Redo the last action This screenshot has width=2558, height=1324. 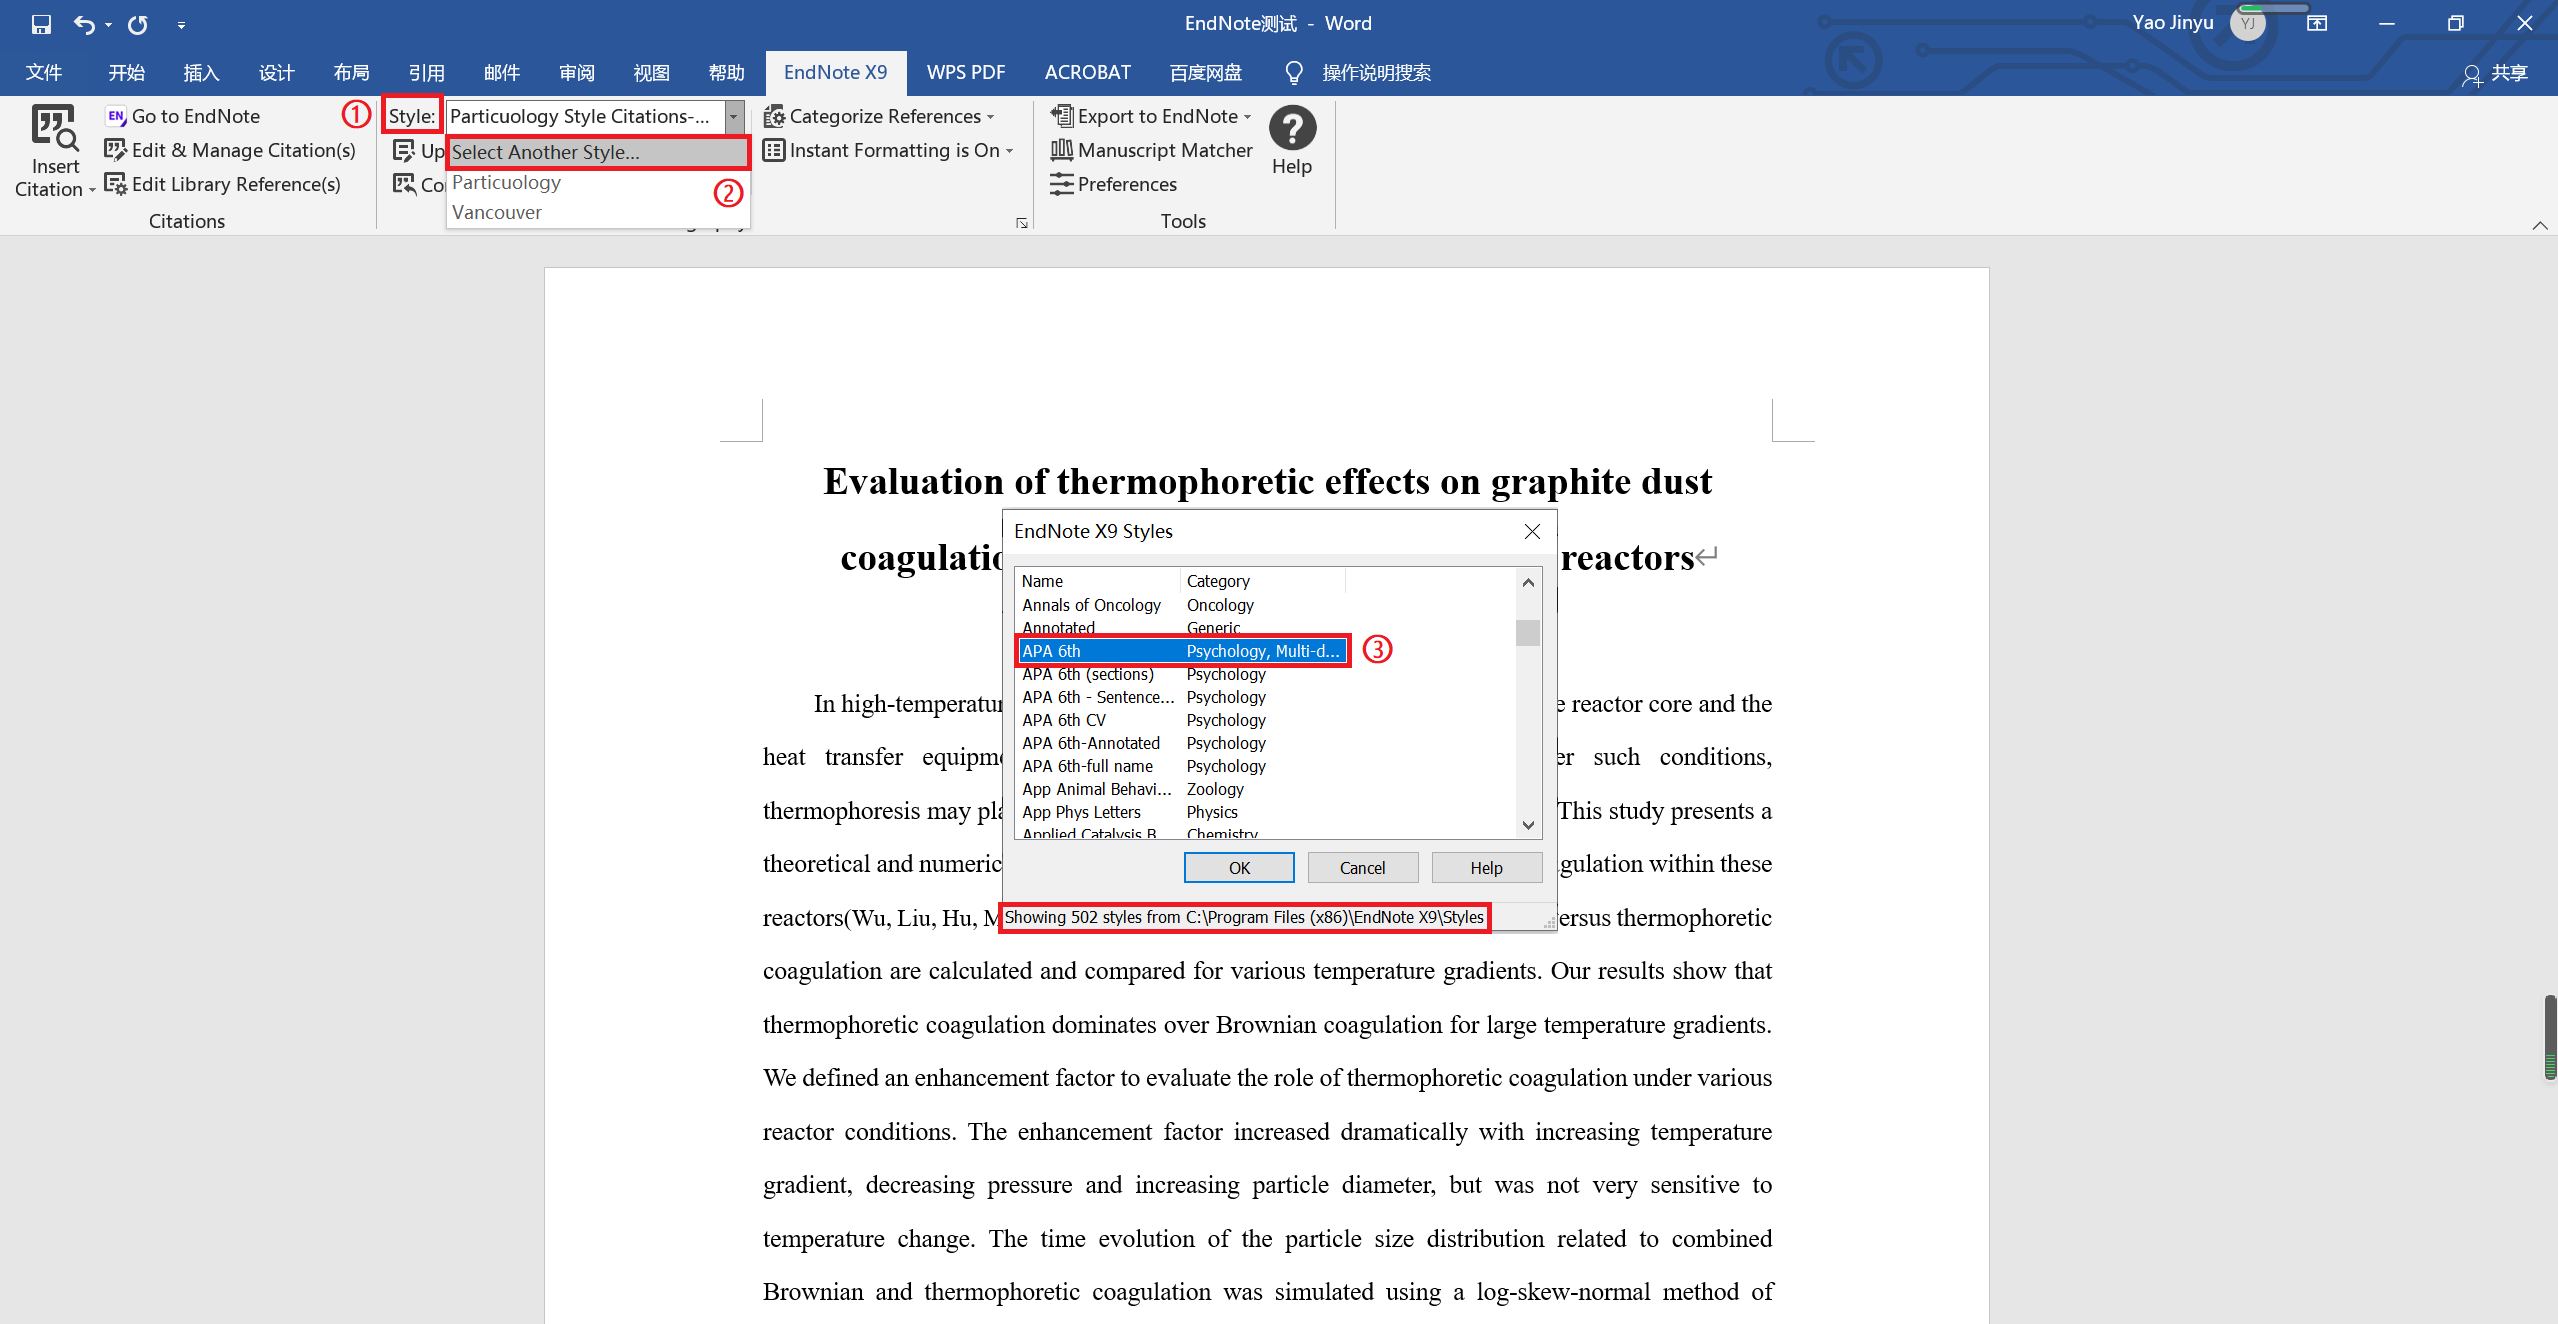[x=138, y=24]
